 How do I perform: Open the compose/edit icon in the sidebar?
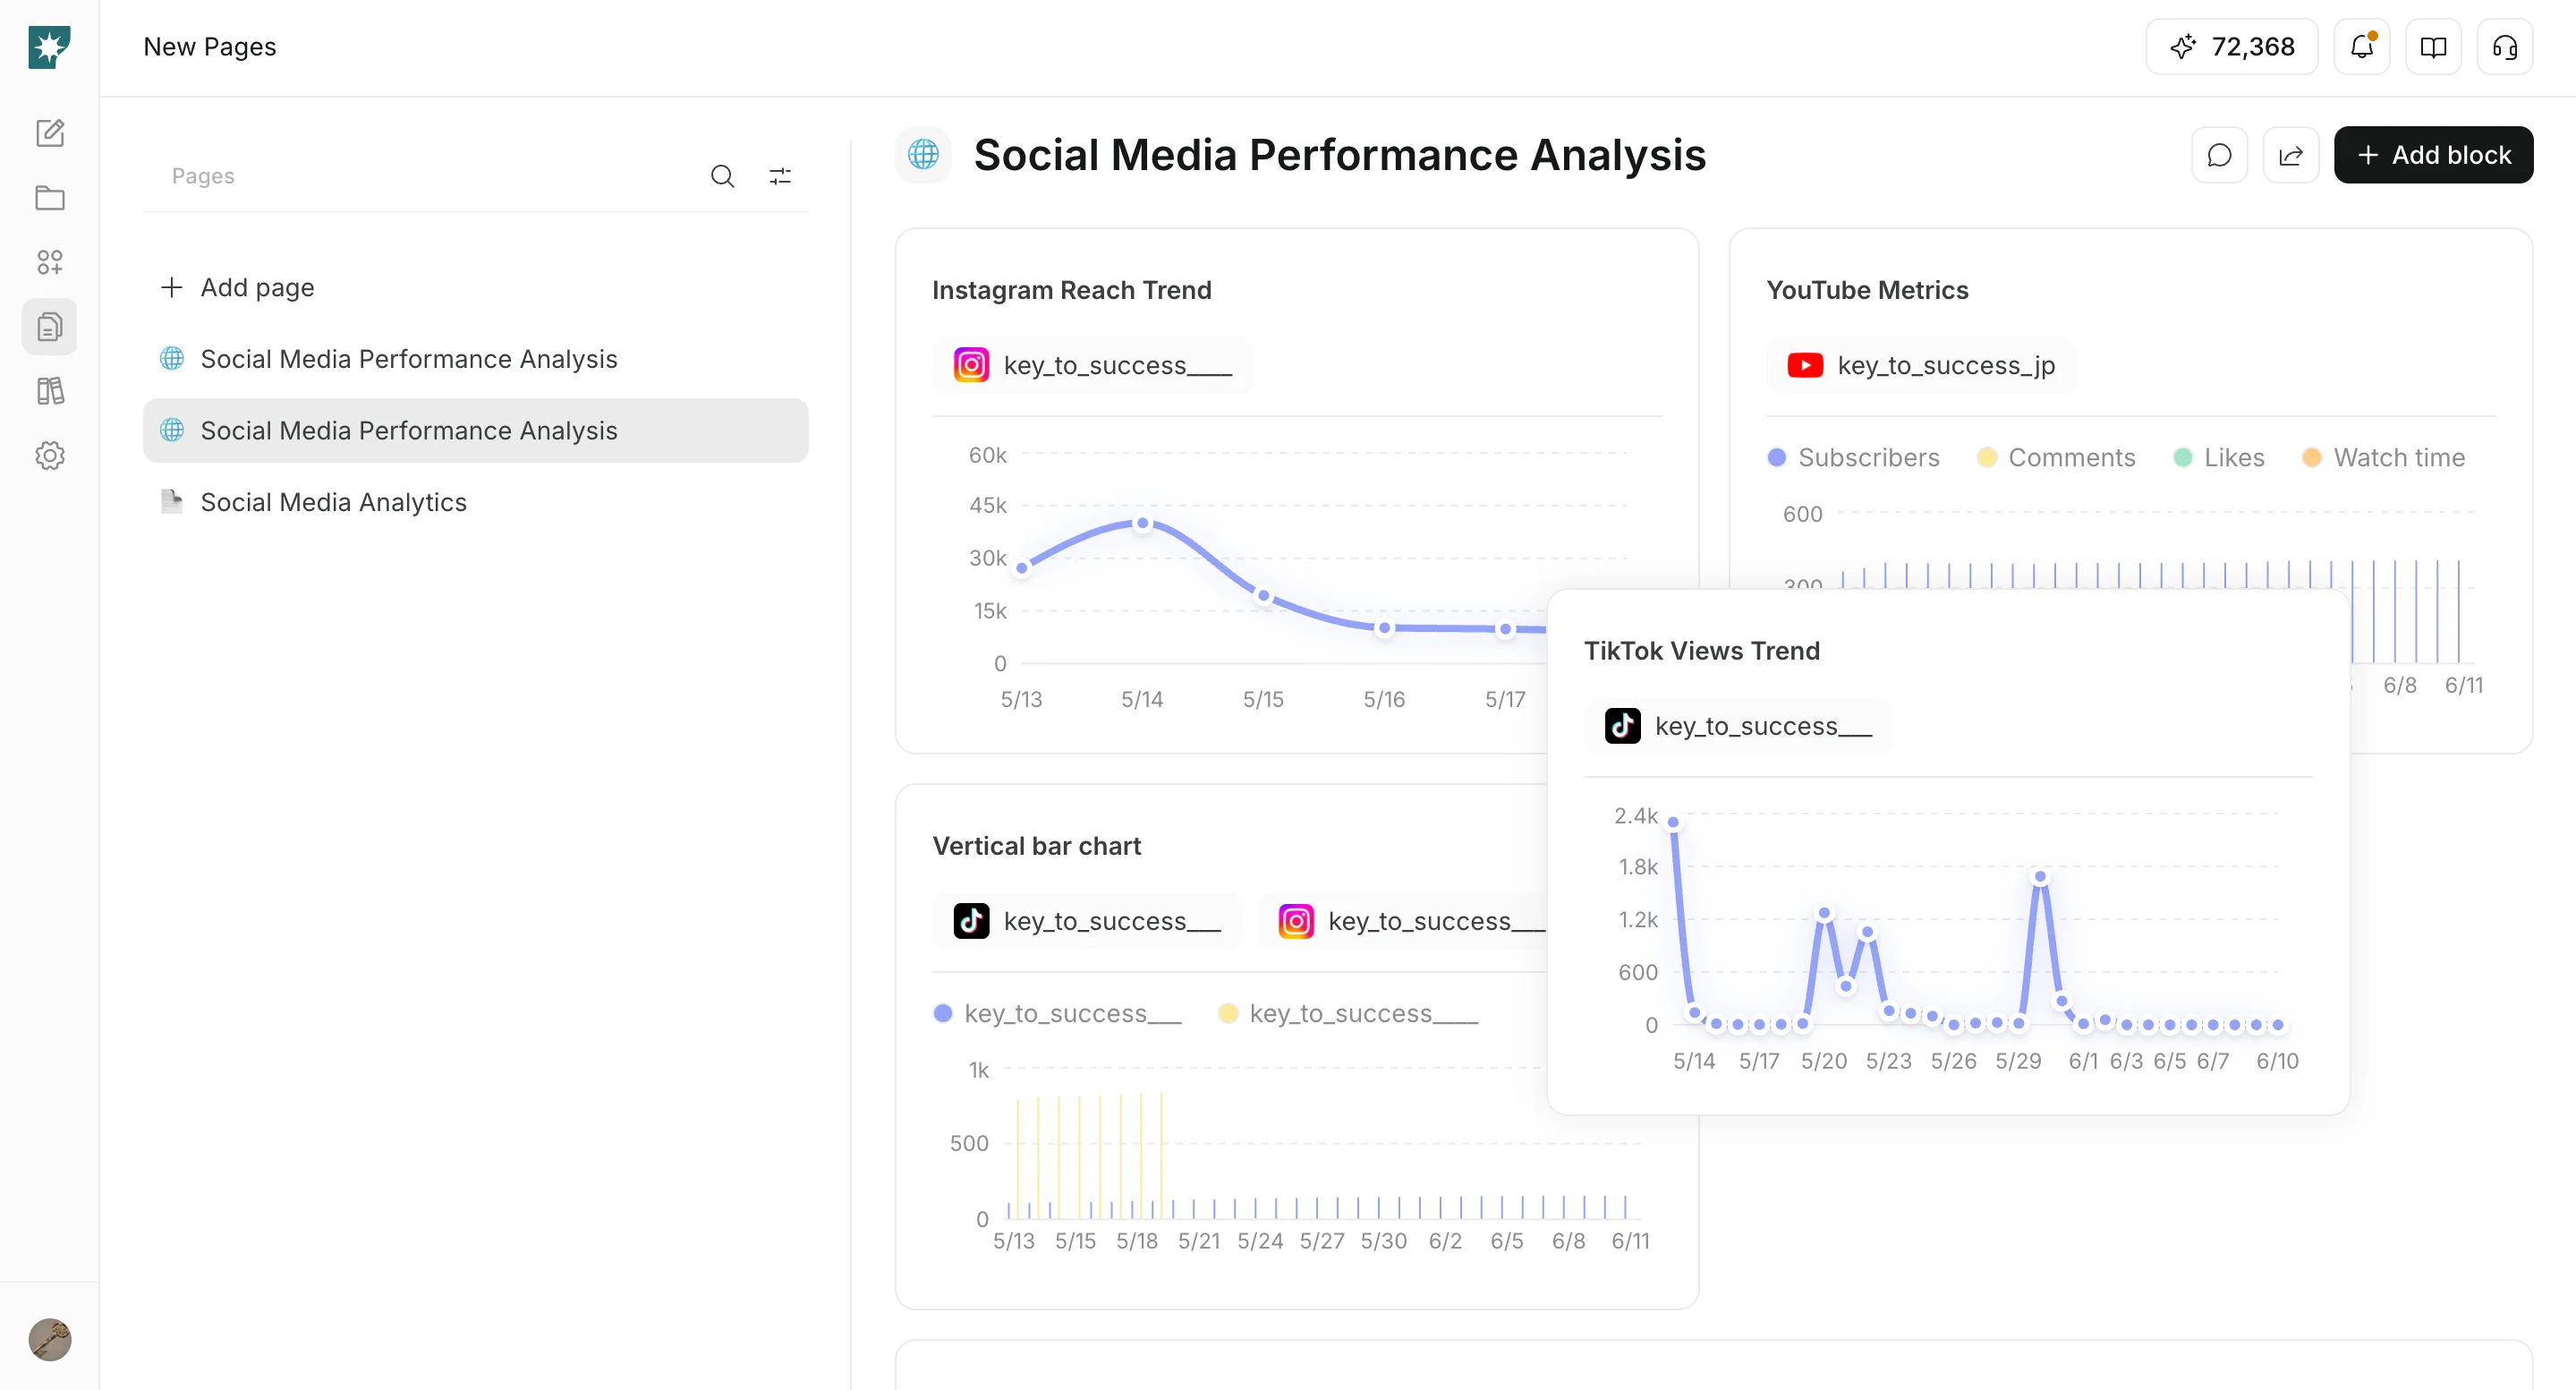pos(50,133)
